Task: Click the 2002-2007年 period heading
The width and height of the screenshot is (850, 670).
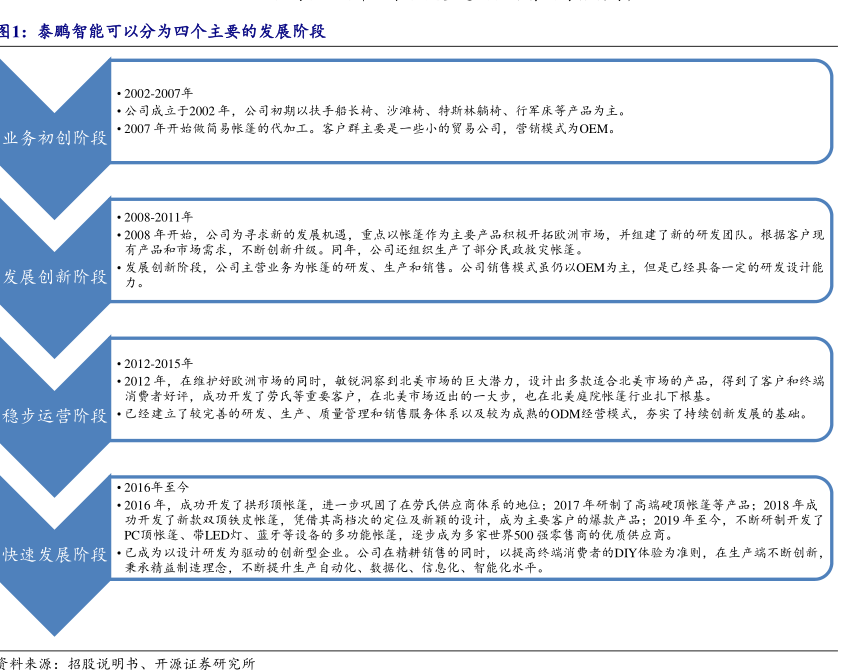Action: click(159, 93)
